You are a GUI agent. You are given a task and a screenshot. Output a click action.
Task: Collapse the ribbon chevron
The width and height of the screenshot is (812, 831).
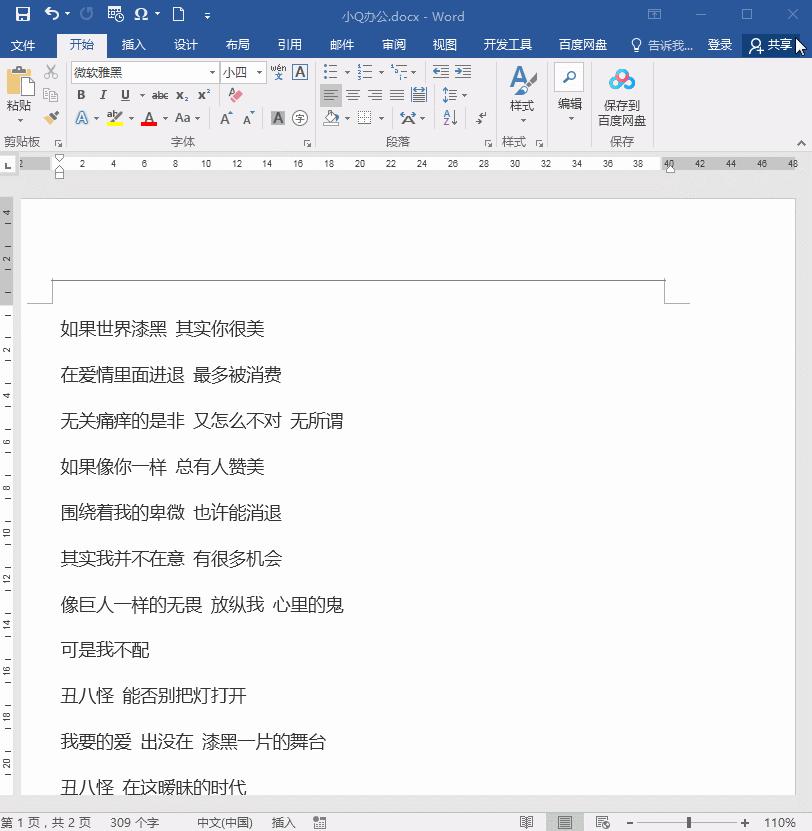coord(801,143)
